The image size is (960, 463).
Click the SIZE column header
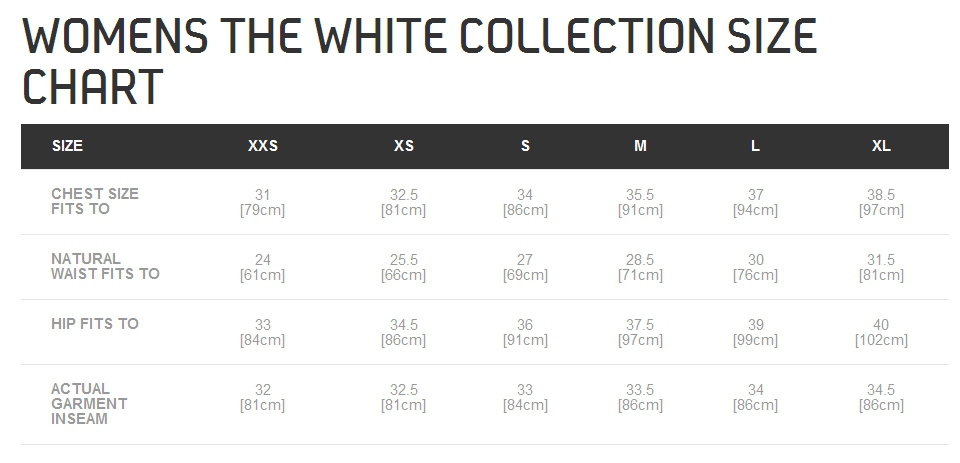[67, 146]
